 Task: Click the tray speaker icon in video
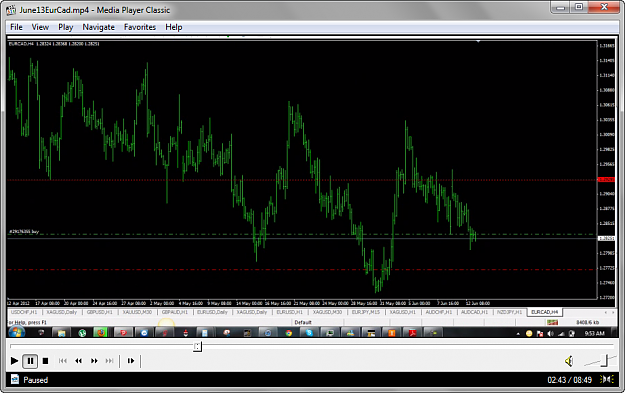(550, 334)
